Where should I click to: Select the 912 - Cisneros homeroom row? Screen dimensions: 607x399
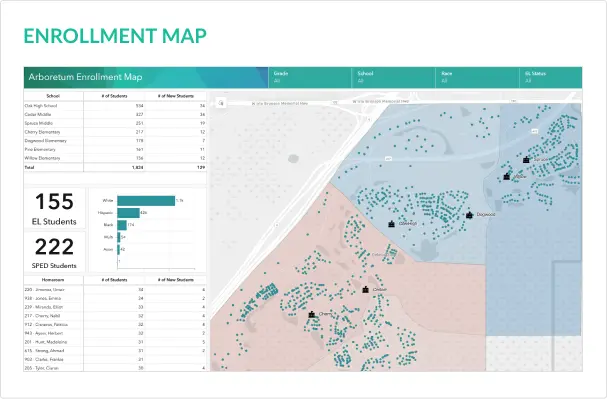115,325
